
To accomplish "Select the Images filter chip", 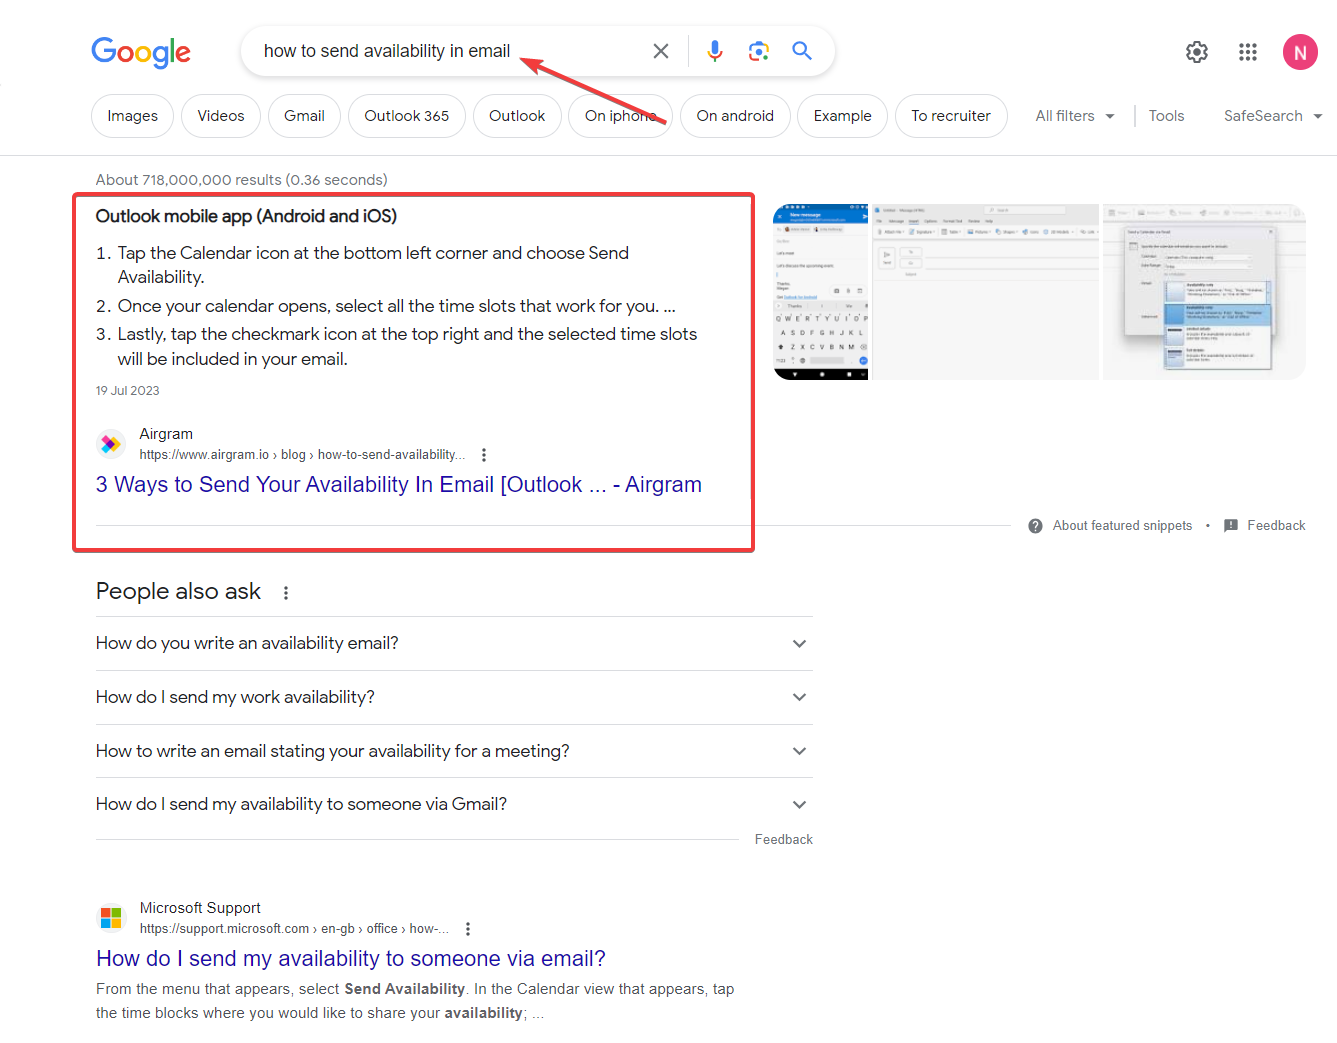I will coord(132,116).
